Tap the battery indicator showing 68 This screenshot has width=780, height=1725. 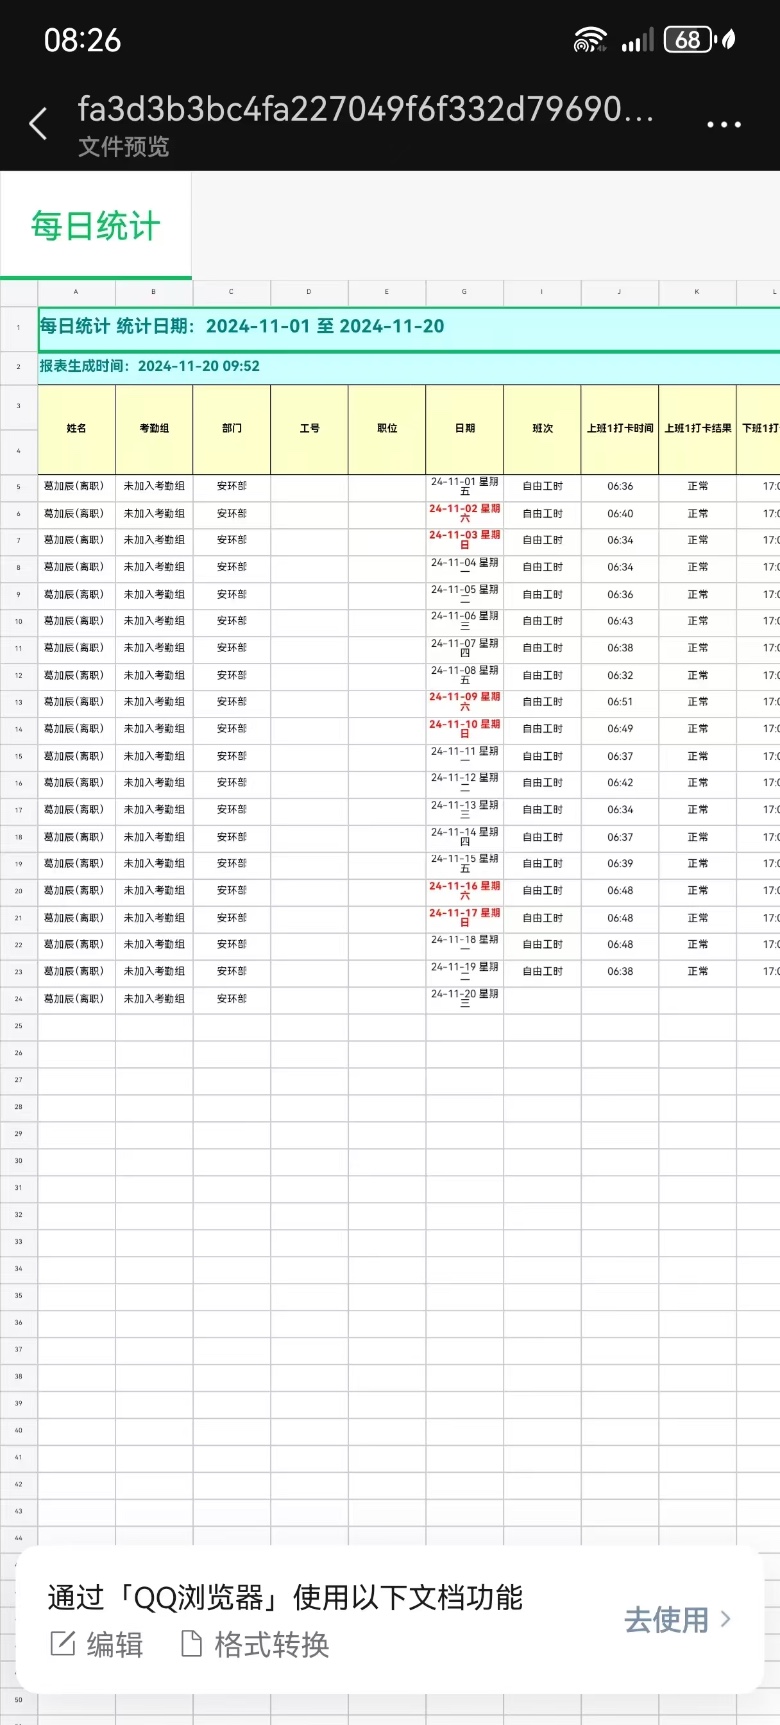point(688,40)
